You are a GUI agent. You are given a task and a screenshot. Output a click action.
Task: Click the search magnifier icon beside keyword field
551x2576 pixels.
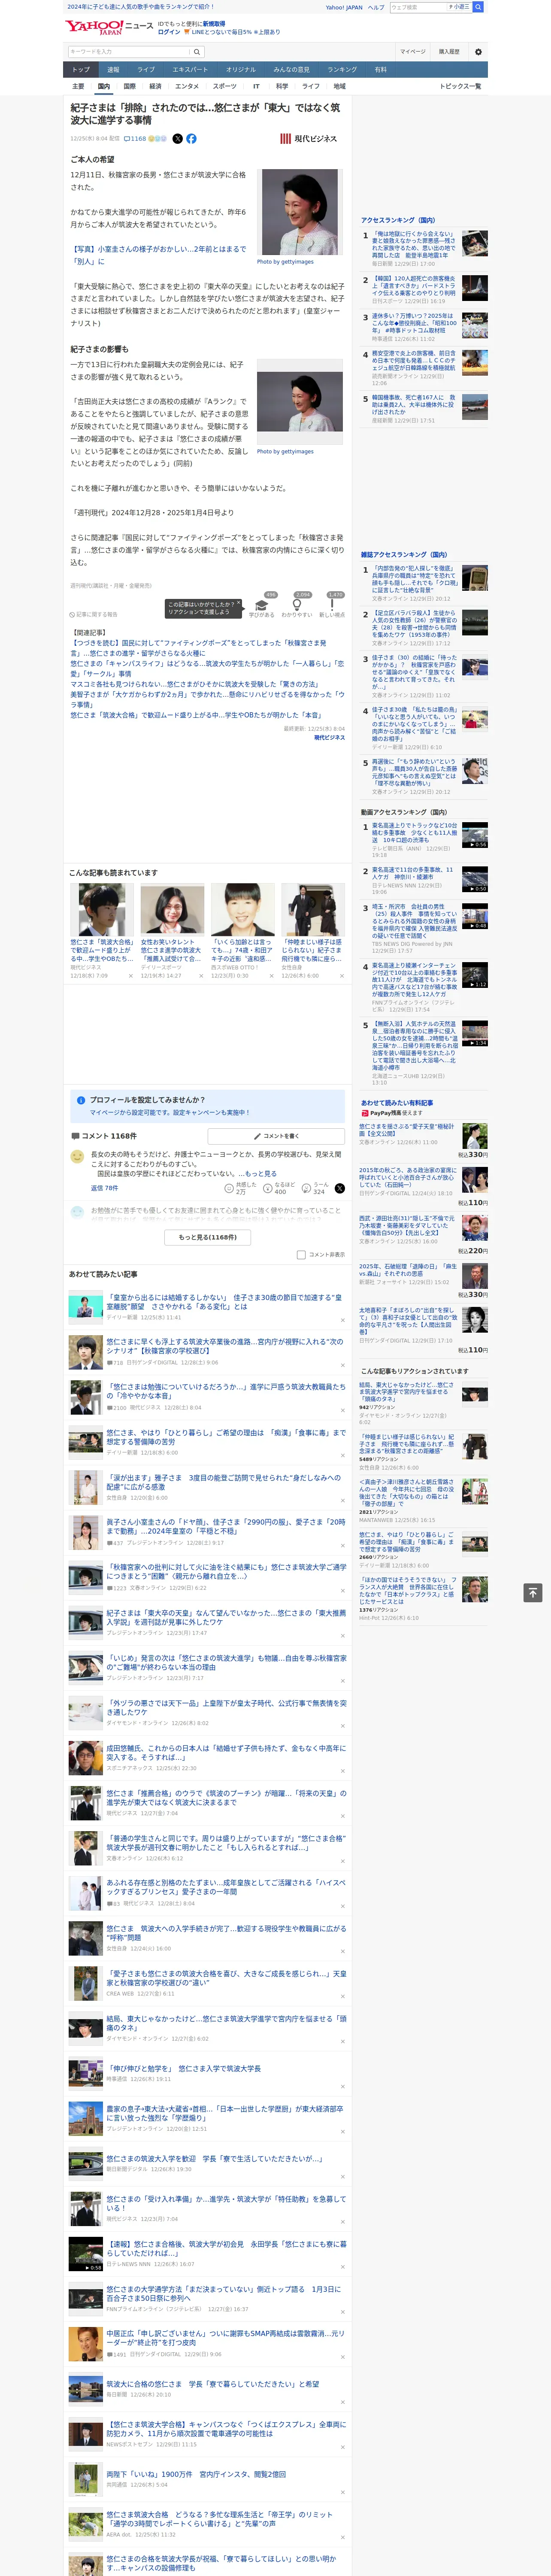tap(197, 51)
